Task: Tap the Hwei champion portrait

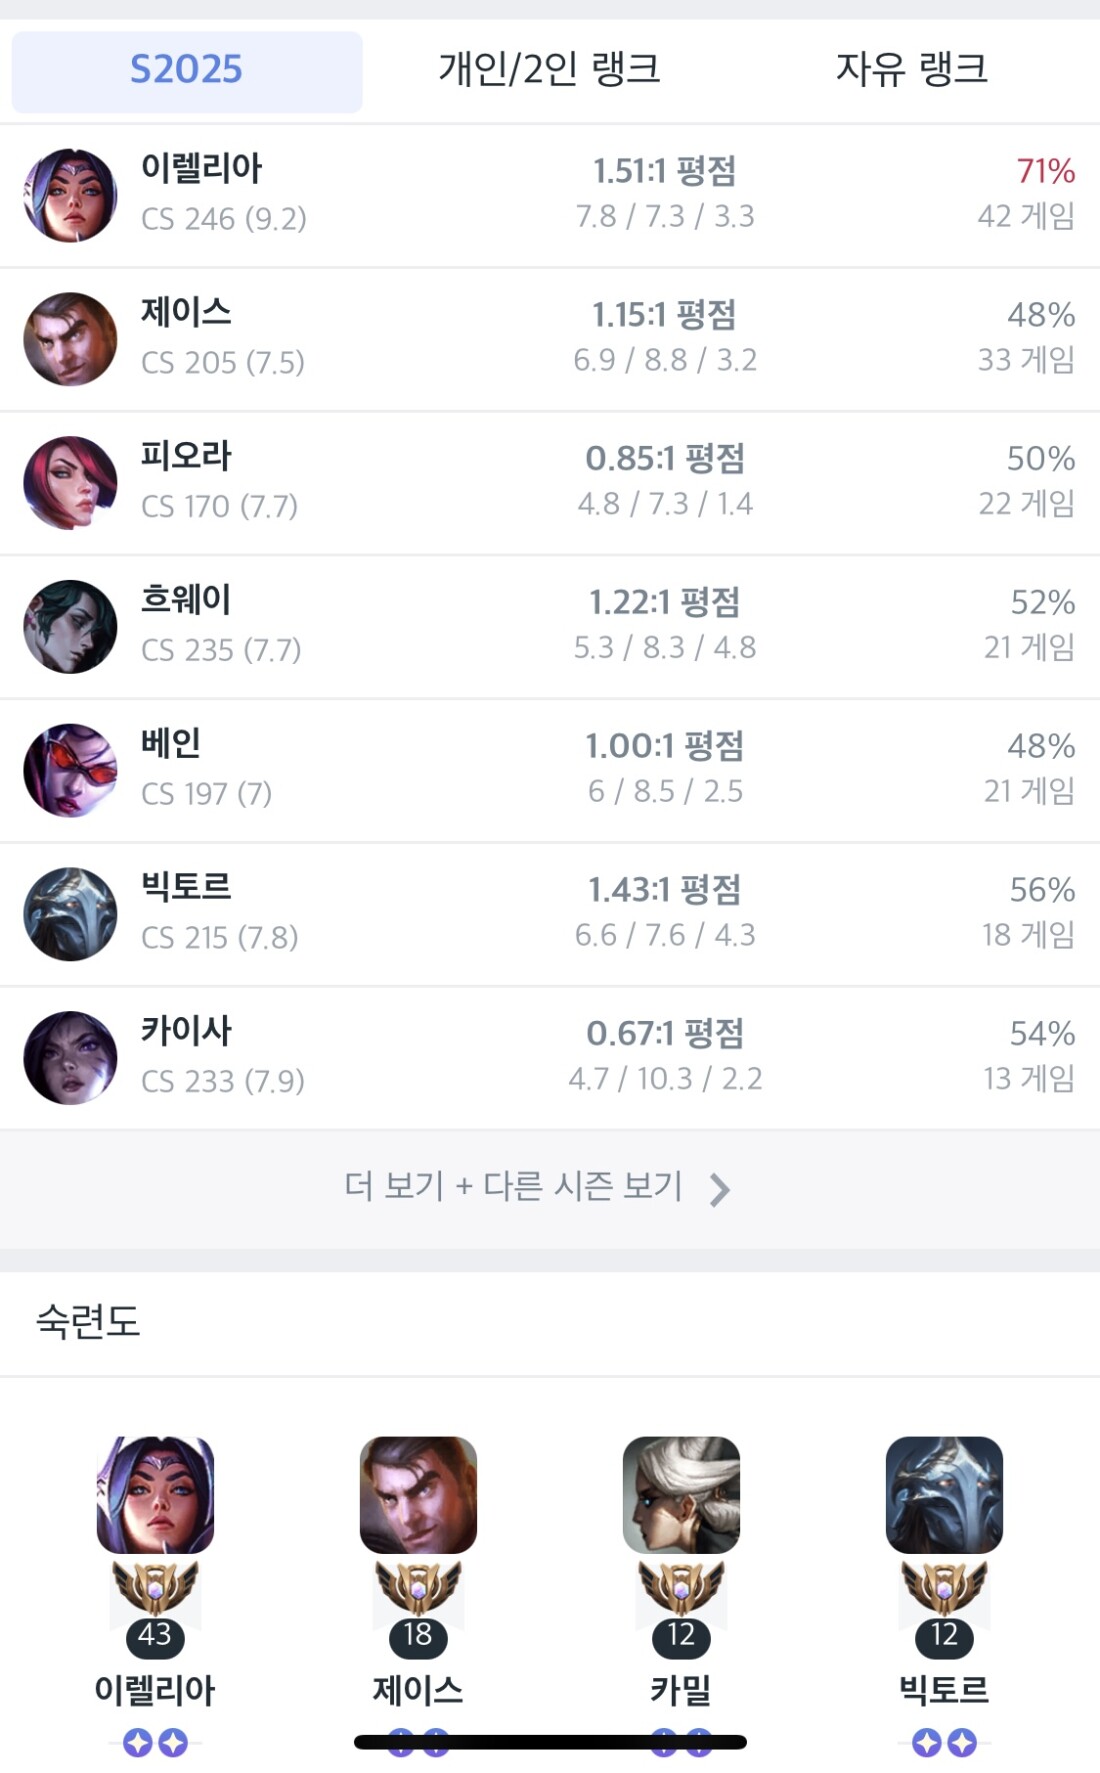Action: [70, 627]
